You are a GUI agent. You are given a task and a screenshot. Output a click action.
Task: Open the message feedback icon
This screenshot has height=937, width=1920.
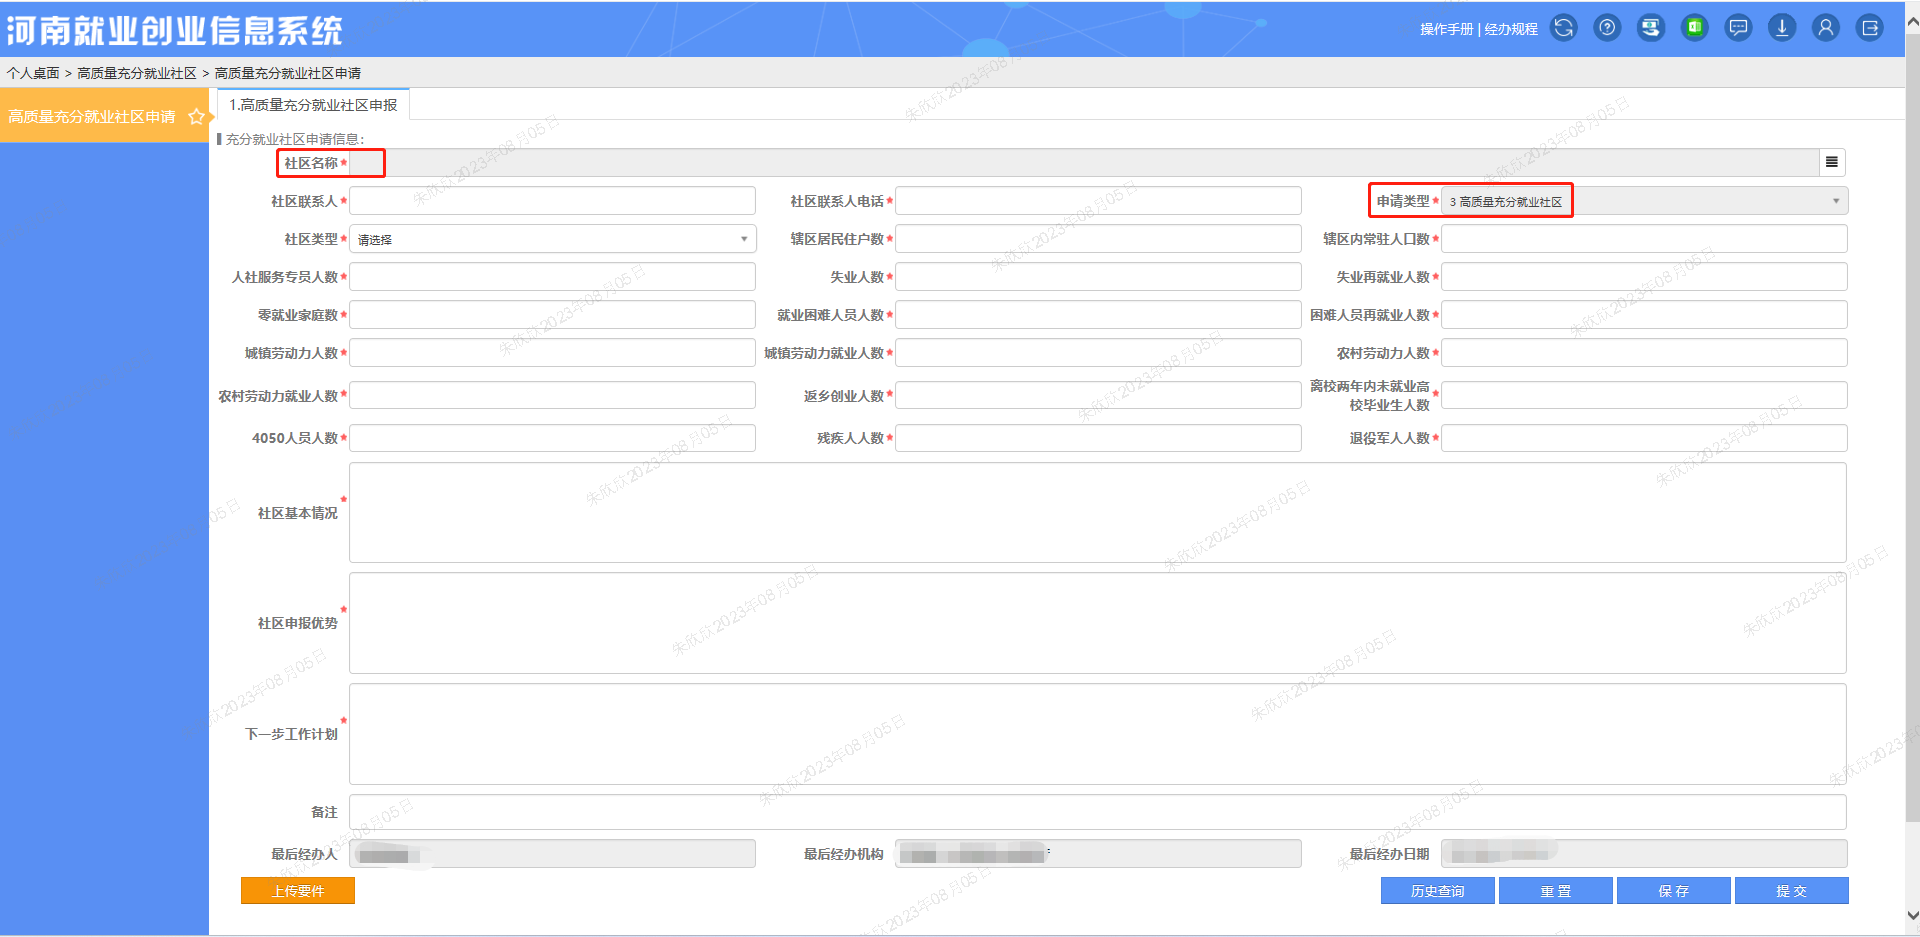pos(1738,28)
